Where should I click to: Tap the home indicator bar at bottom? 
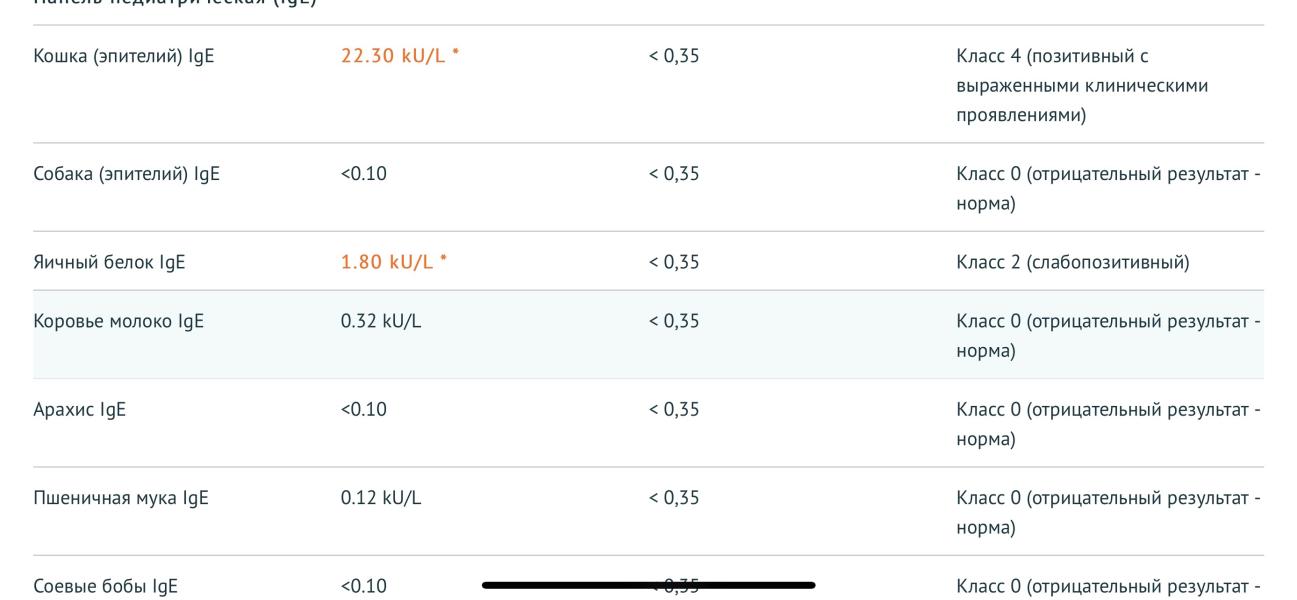point(648,585)
